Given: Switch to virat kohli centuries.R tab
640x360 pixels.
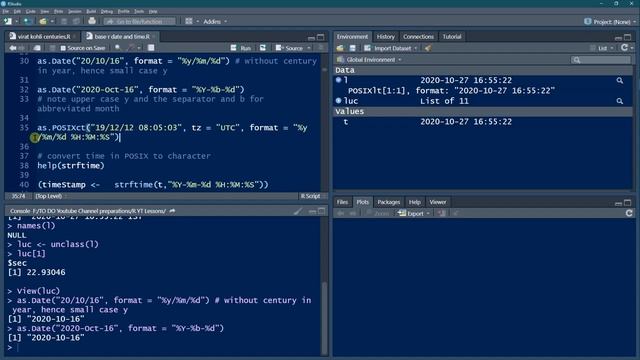Looking at the screenshot, I should pyautogui.click(x=44, y=36).
